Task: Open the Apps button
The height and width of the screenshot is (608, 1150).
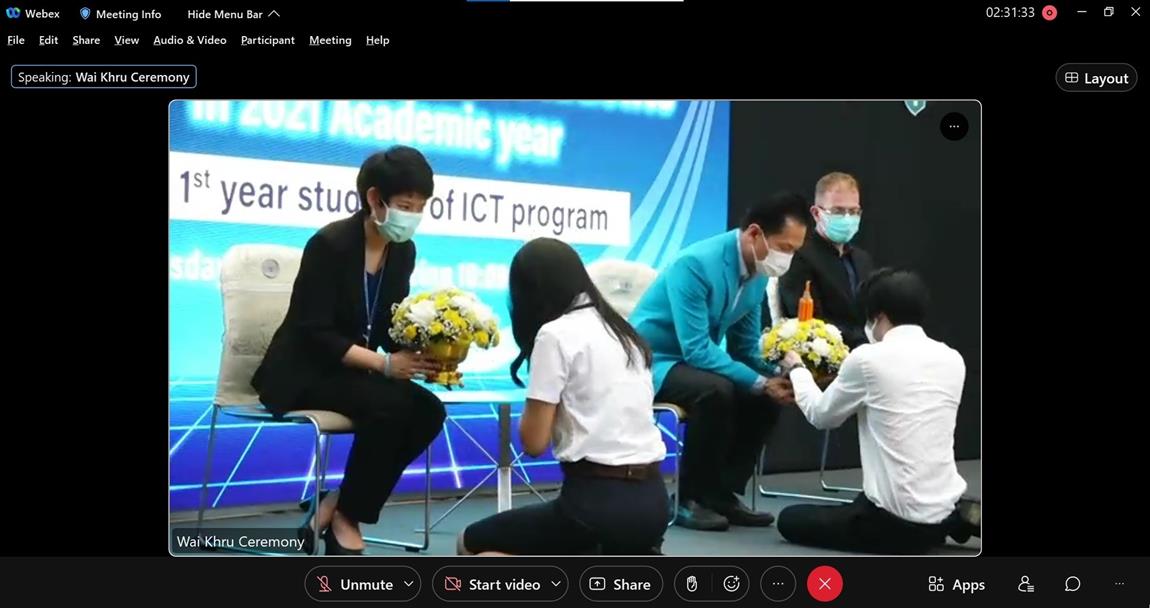Action: click(956, 584)
